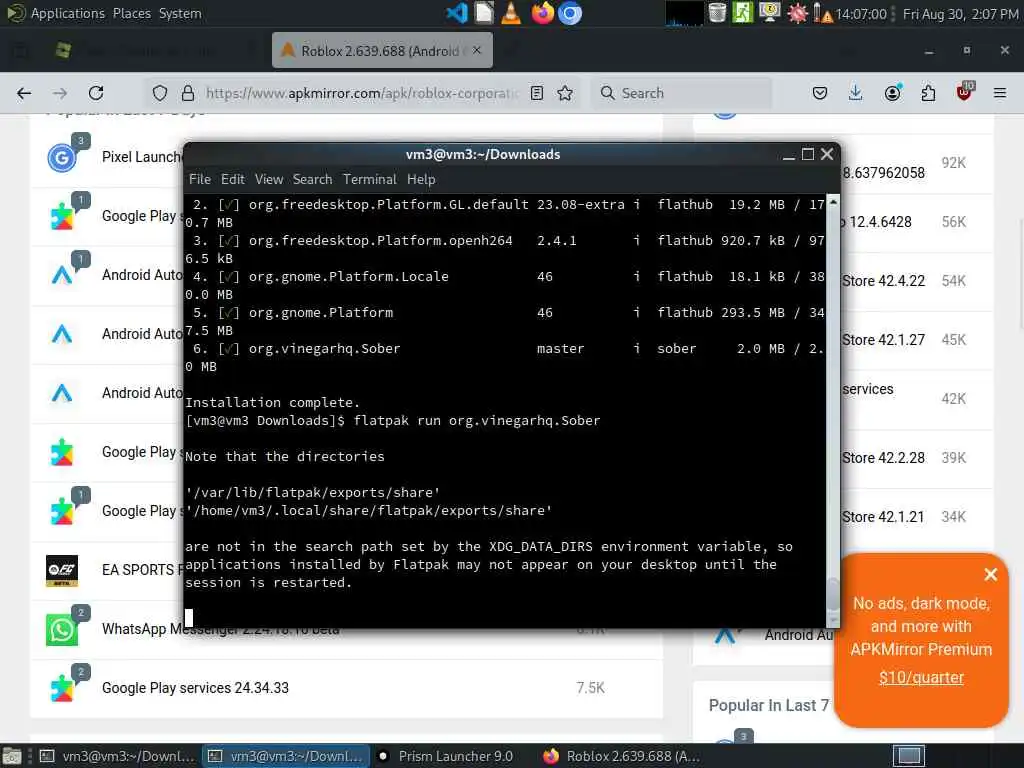This screenshot has height=768, width=1024.
Task: Click the clock showing Fri Aug 30
Action: 960,14
